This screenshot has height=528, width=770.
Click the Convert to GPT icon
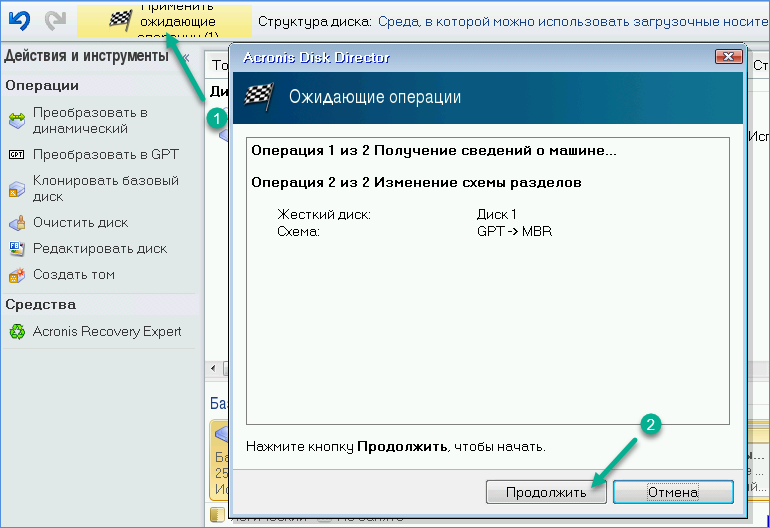point(16,155)
